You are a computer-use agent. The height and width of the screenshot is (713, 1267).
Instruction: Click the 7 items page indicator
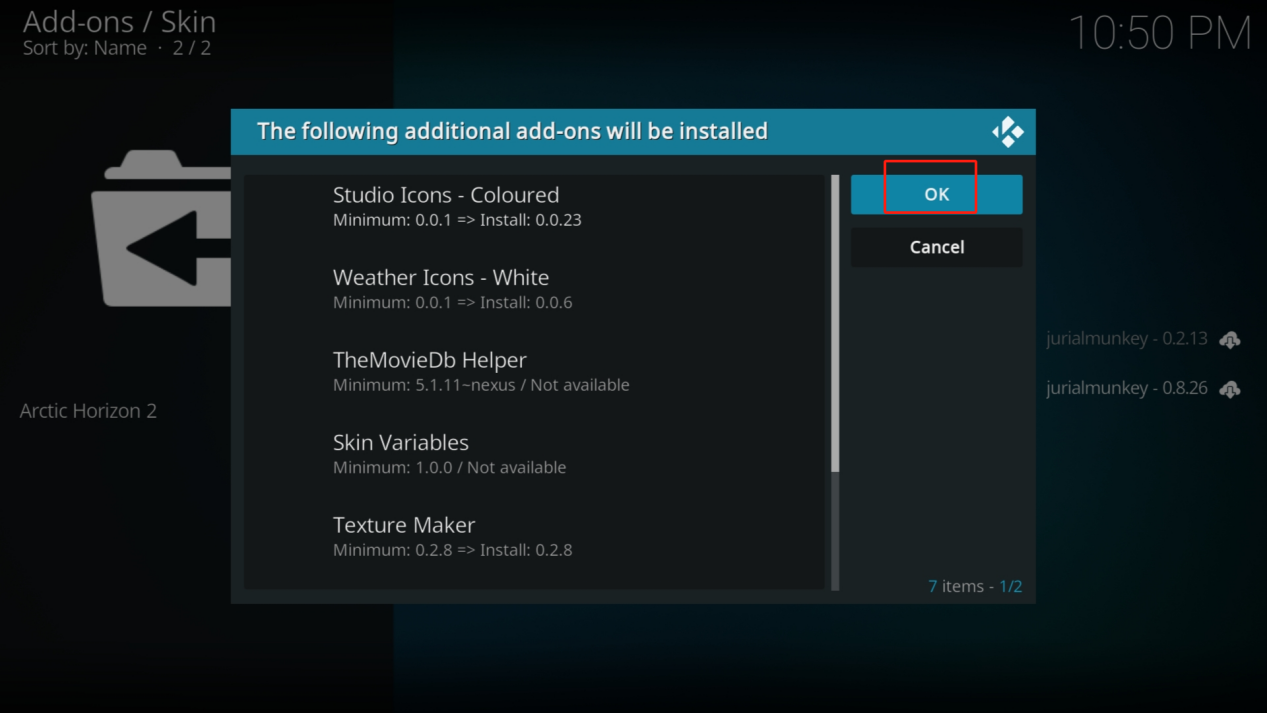[x=974, y=586]
